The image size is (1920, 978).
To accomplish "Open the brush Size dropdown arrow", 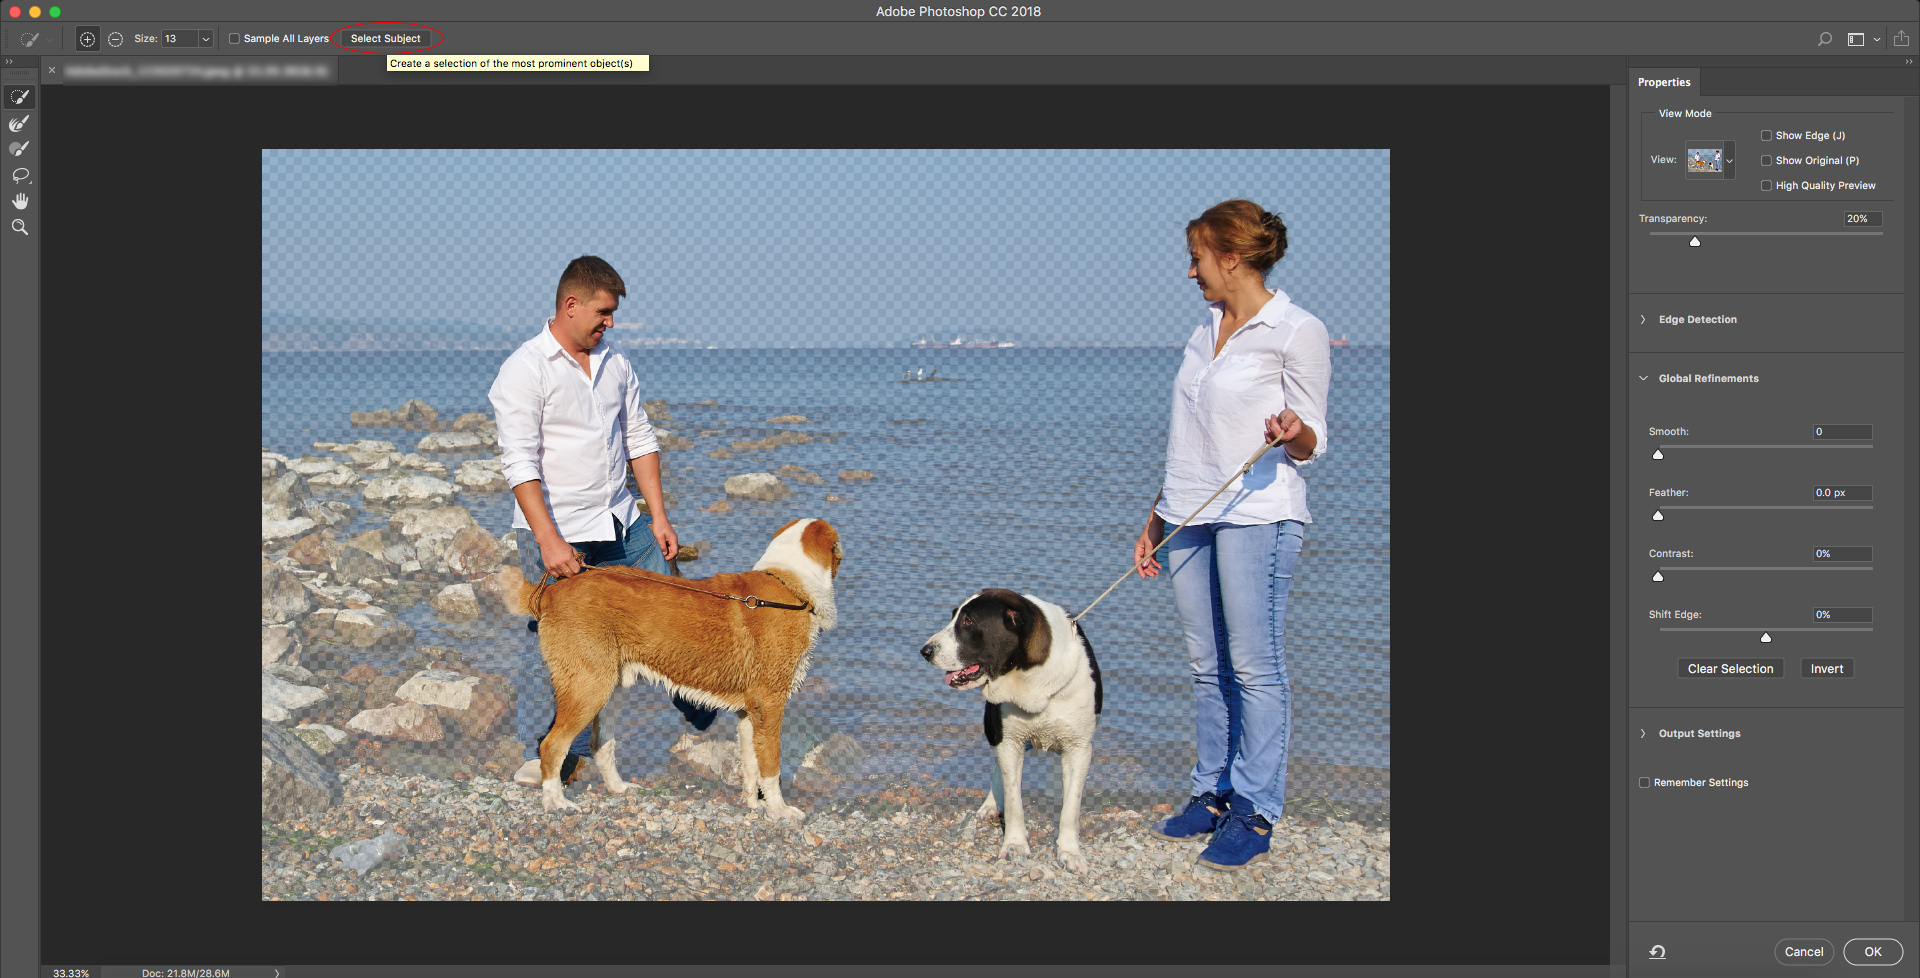I will pos(205,39).
